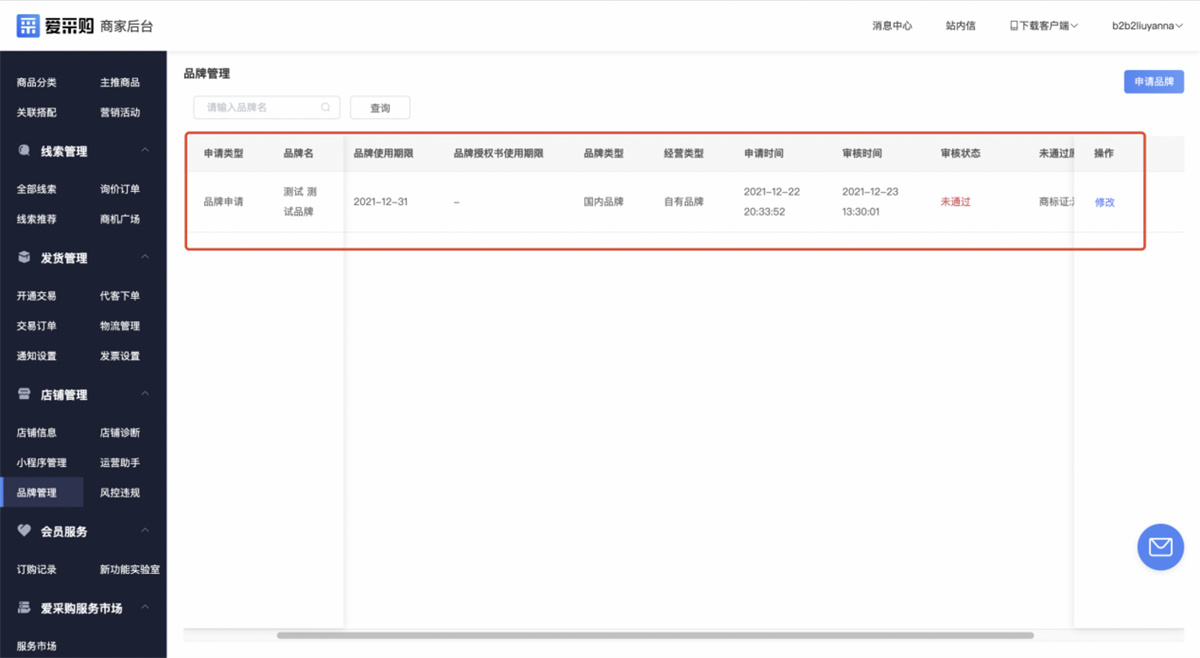Open the 下载客户端 dropdown
Image resolution: width=1200 pixels, height=658 pixels.
1044,26
